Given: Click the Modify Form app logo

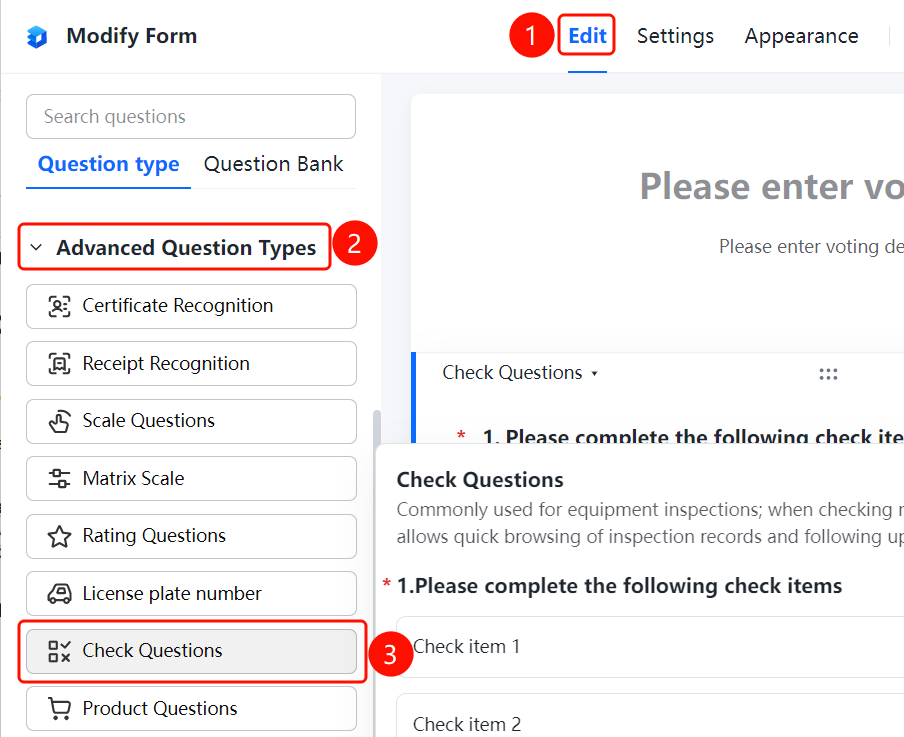Looking at the screenshot, I should click(37, 37).
